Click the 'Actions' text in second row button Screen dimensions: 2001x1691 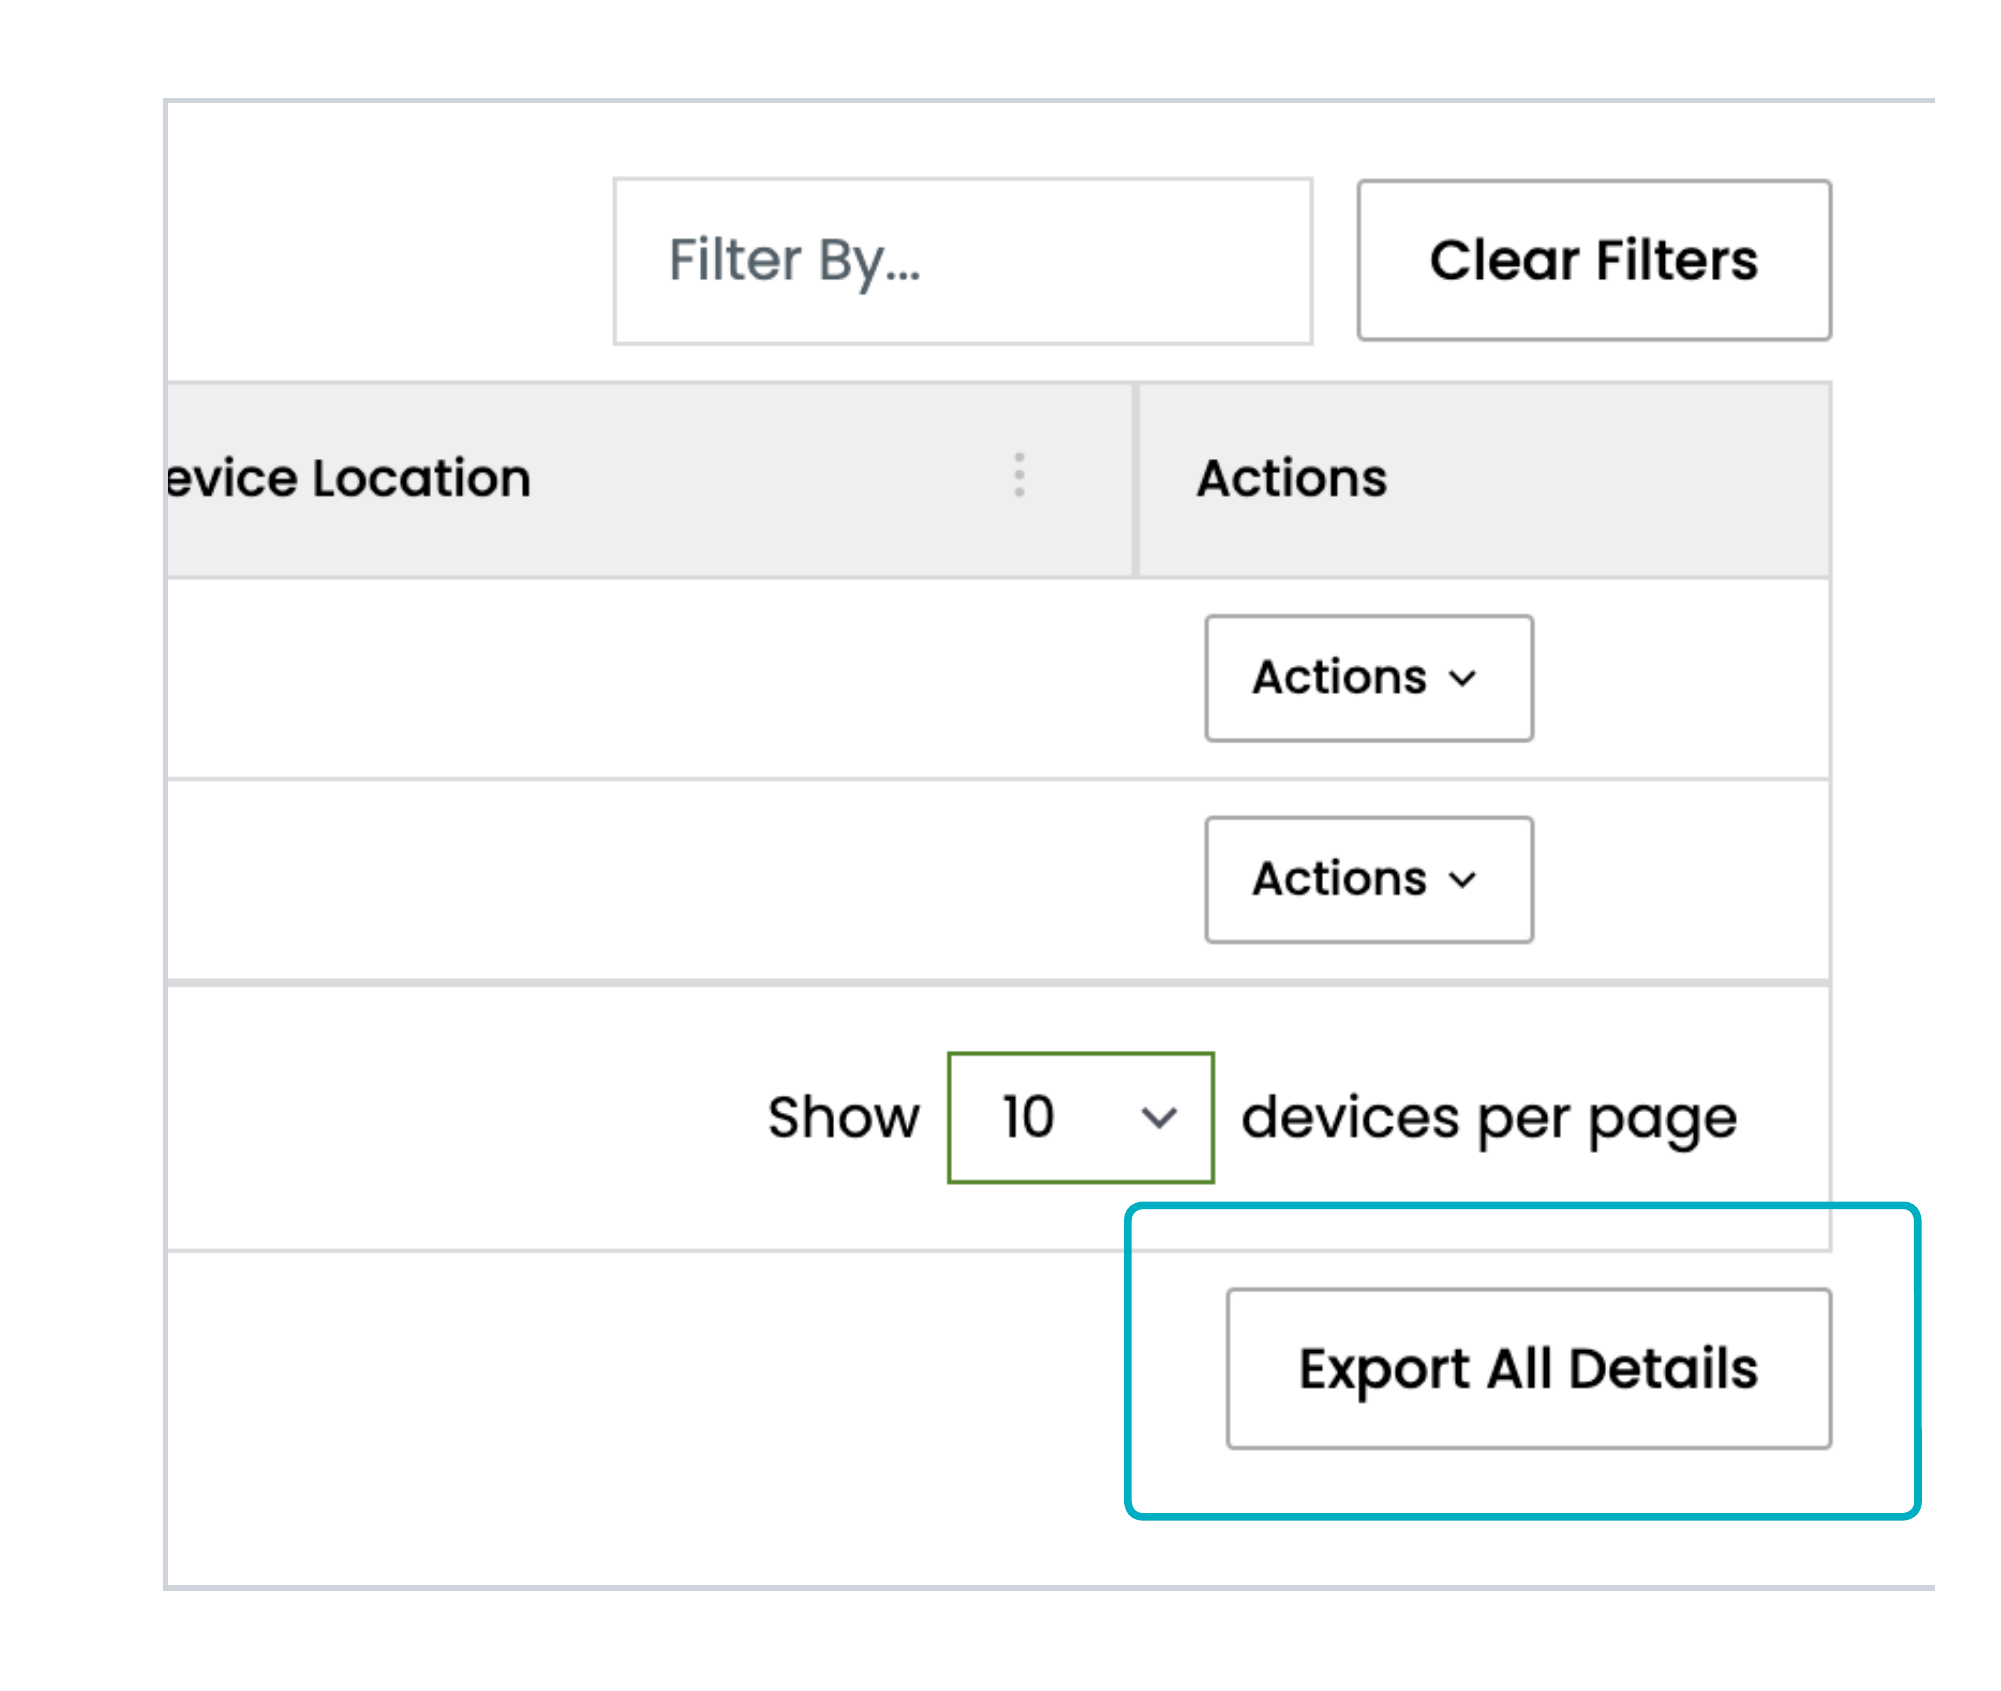(1339, 880)
